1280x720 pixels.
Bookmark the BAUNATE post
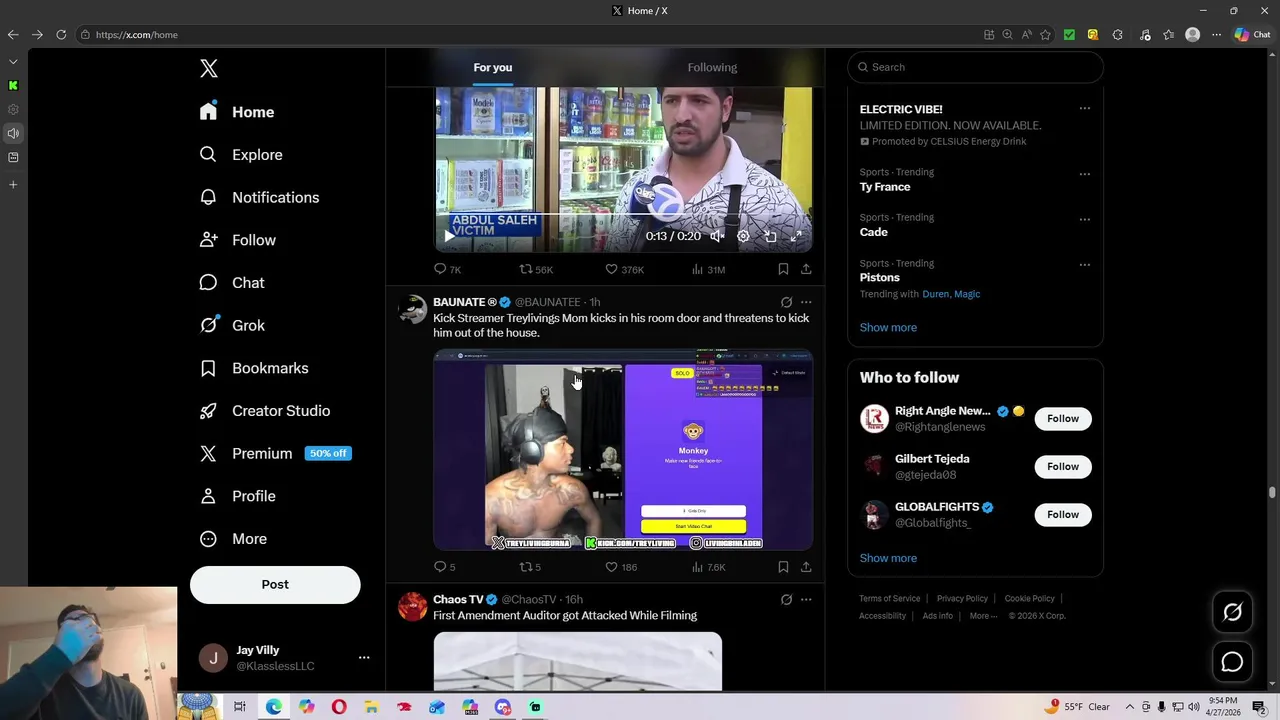[x=783, y=567]
